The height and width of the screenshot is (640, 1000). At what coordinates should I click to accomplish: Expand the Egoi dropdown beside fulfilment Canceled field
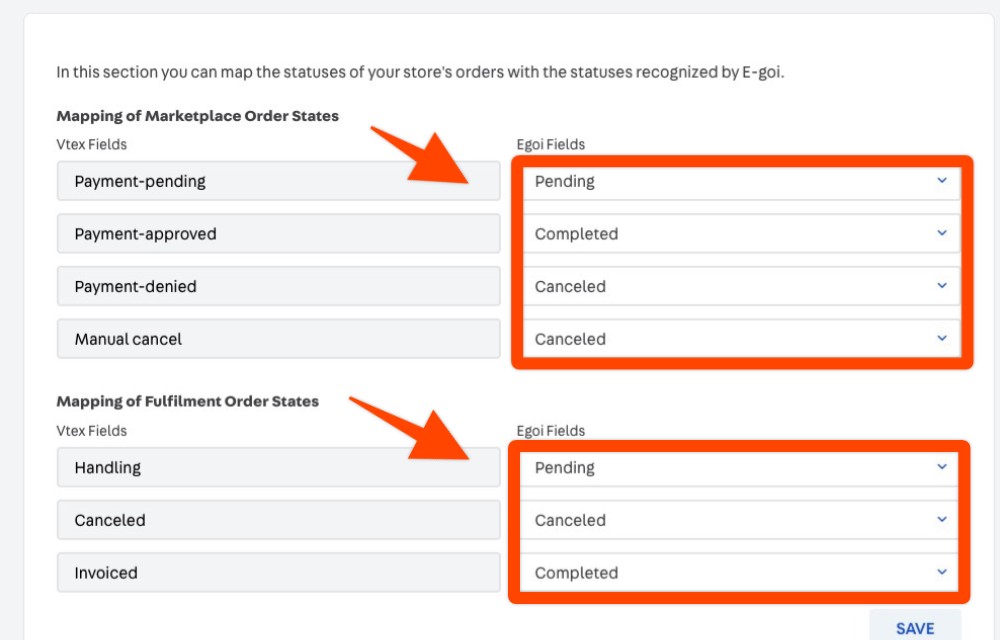pyautogui.click(x=740, y=520)
